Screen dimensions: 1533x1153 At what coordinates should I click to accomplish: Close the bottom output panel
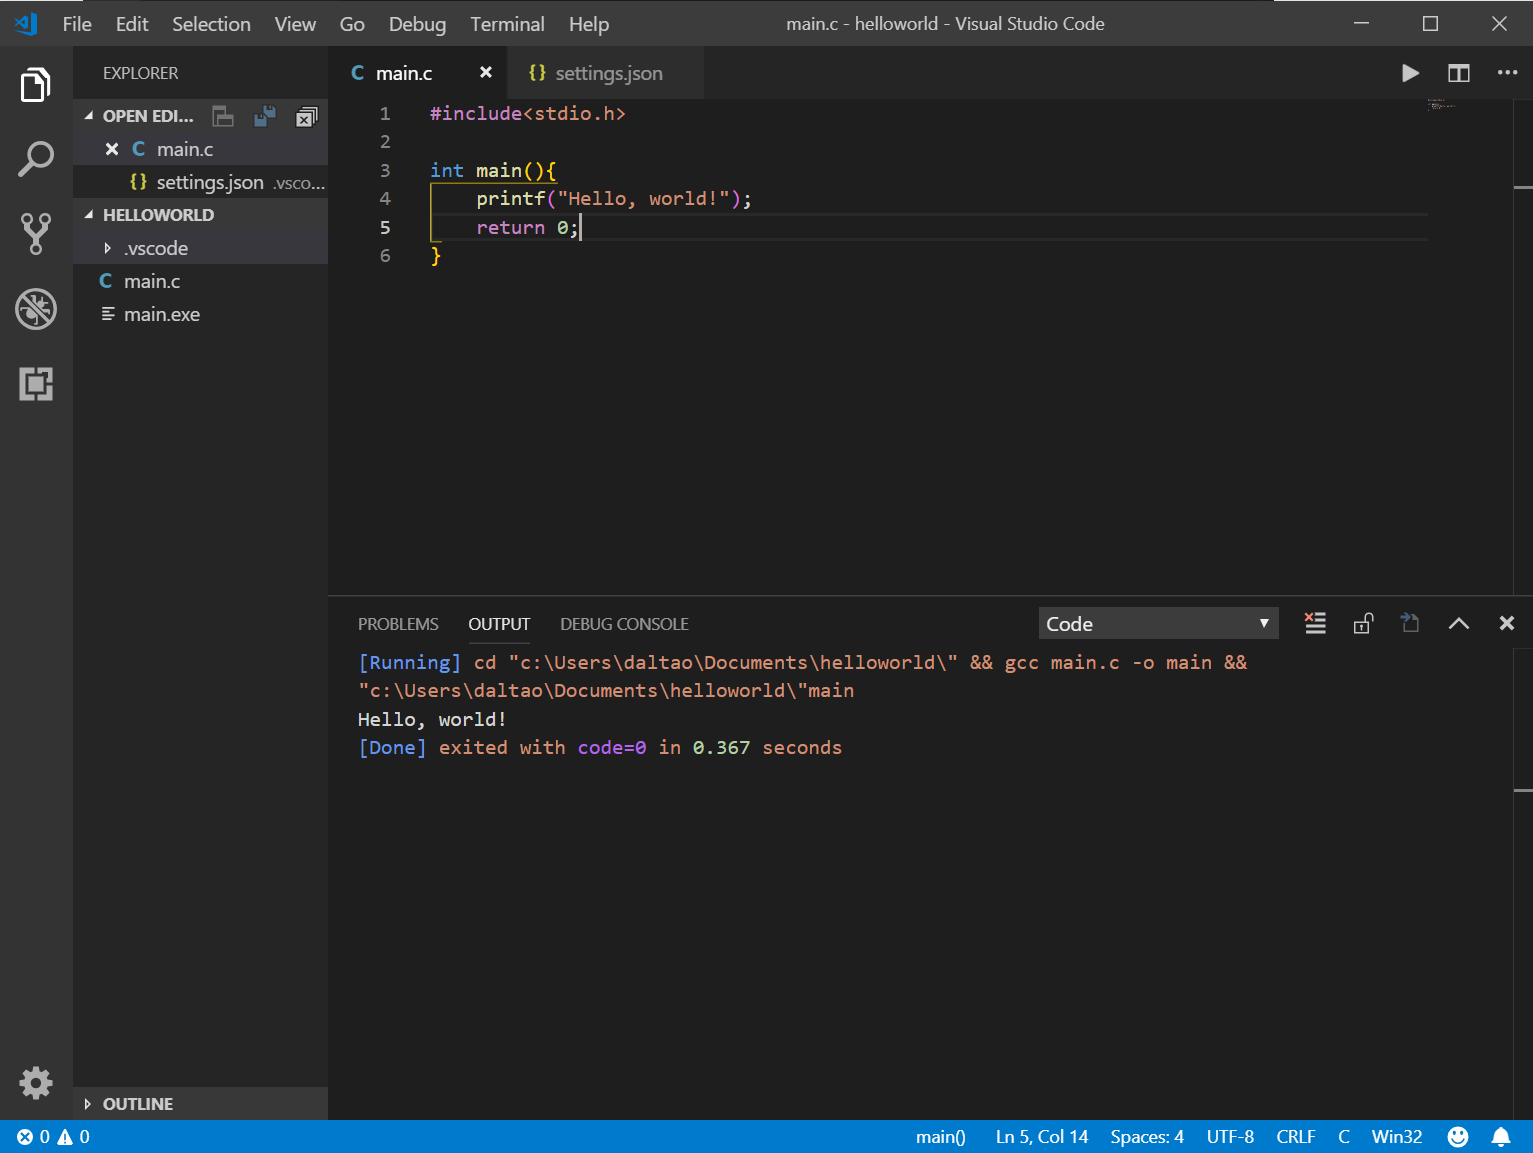pos(1507,624)
